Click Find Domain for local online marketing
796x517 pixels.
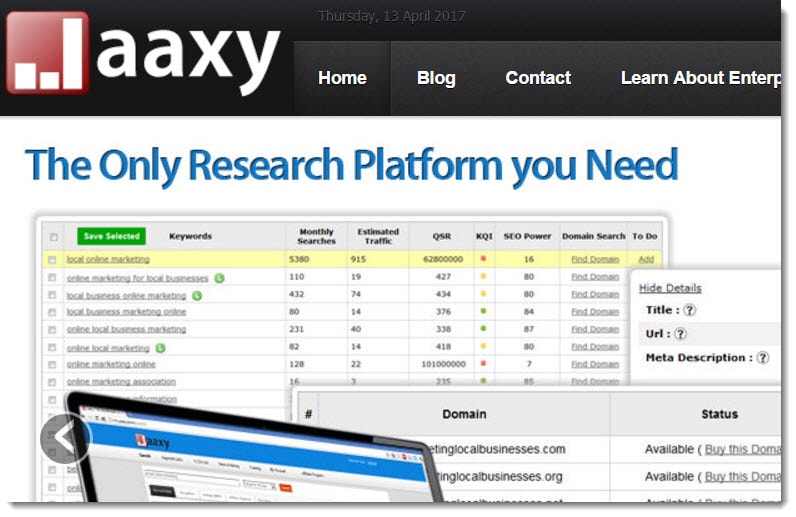(x=595, y=260)
